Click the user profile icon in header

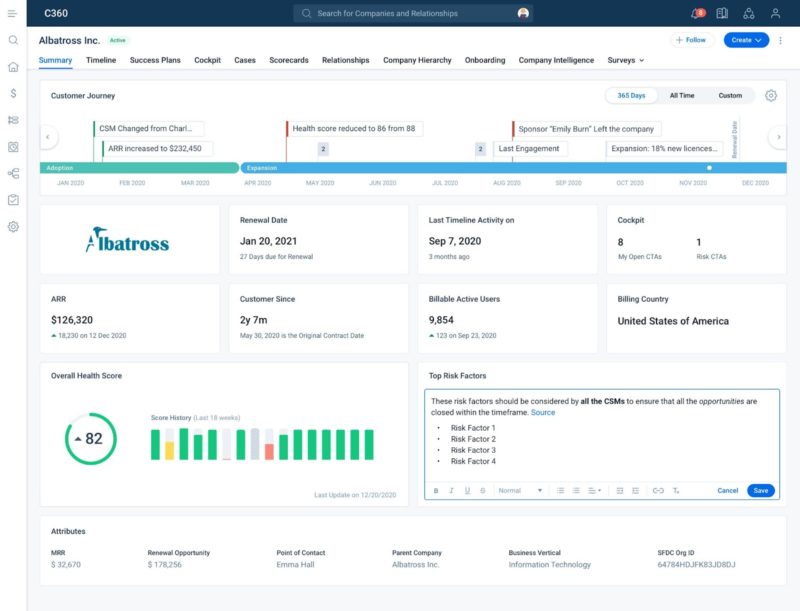point(775,14)
